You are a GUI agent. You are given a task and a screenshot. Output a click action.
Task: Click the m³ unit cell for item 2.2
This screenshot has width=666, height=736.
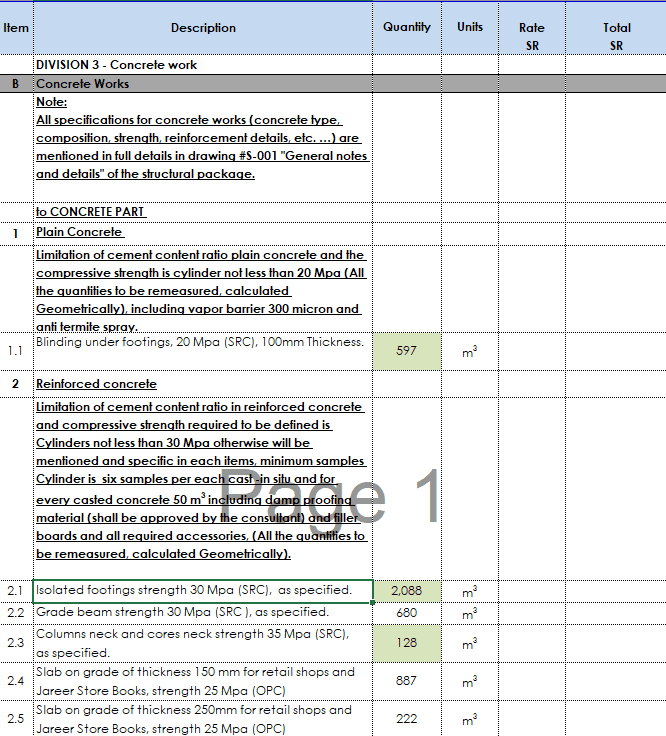tap(470, 613)
